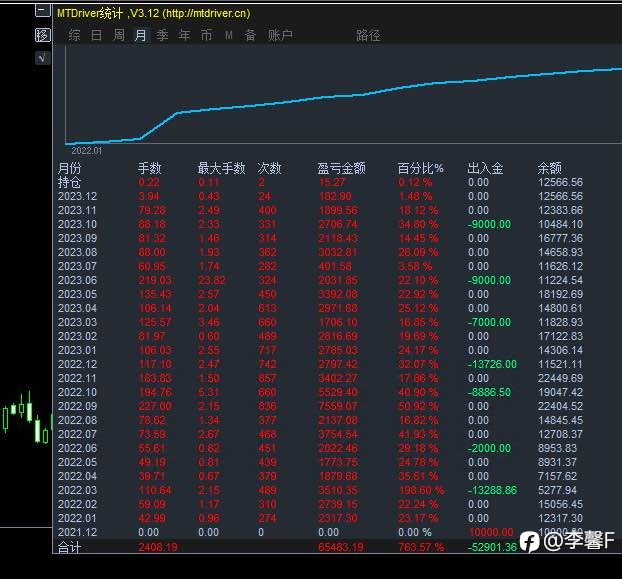Viewport: 622px width, 579px height.
Task: Click the total -52901.36 value
Action: click(492, 547)
